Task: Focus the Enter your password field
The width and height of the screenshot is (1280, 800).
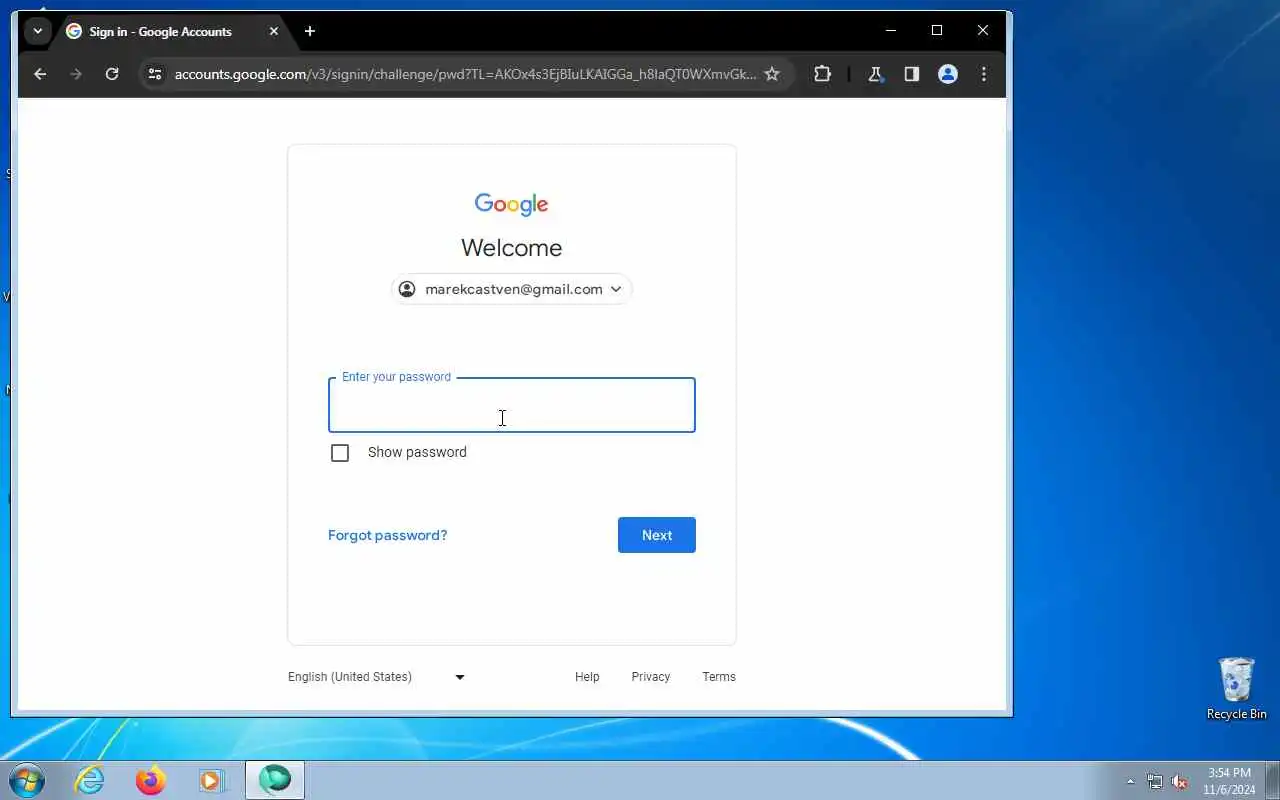Action: pos(512,405)
